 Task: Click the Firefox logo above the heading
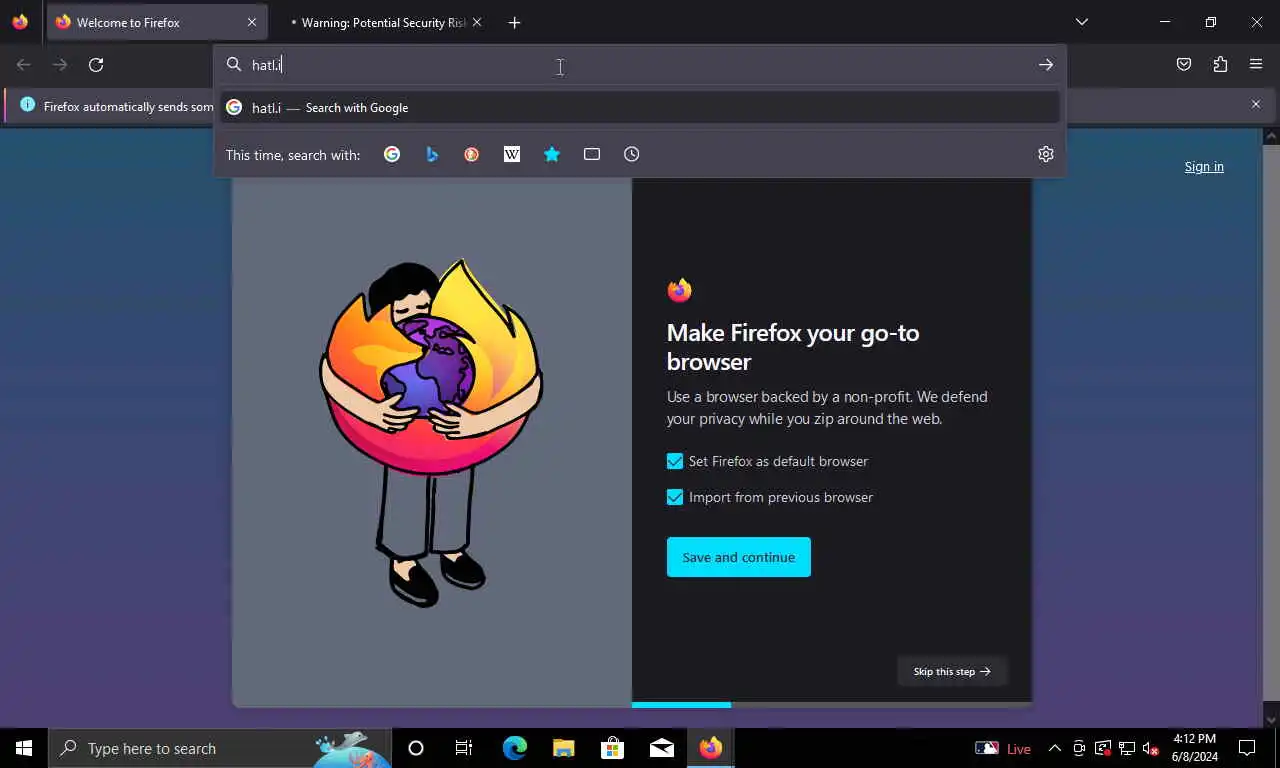pos(680,290)
